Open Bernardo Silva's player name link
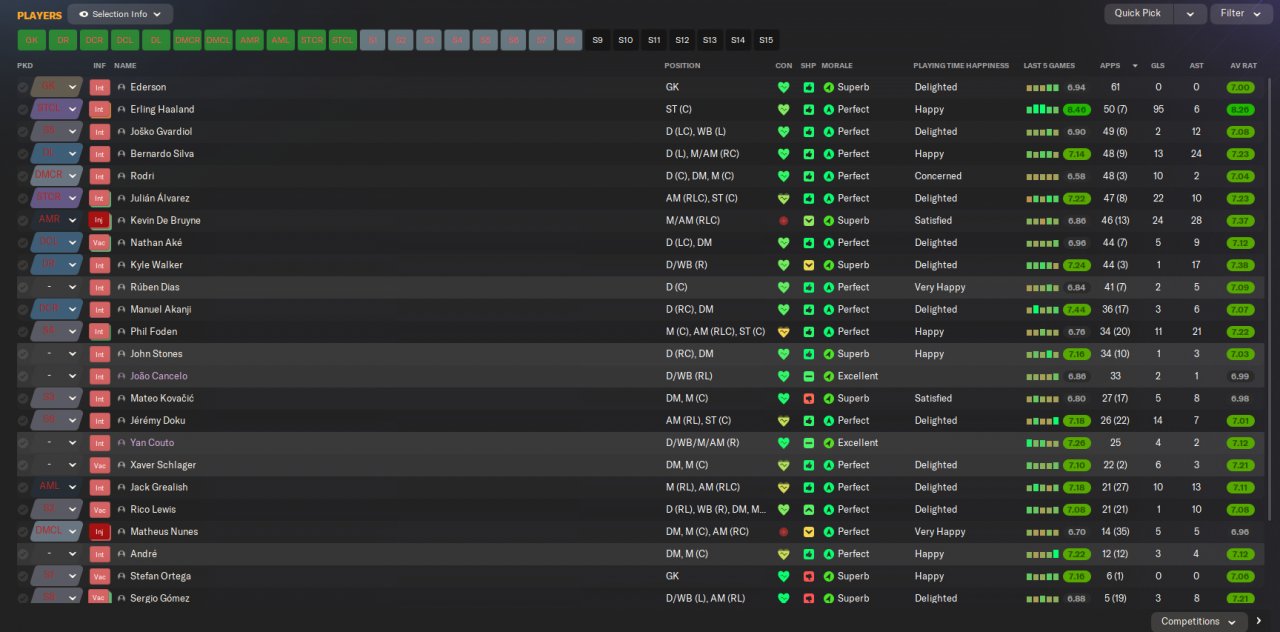 click(162, 154)
